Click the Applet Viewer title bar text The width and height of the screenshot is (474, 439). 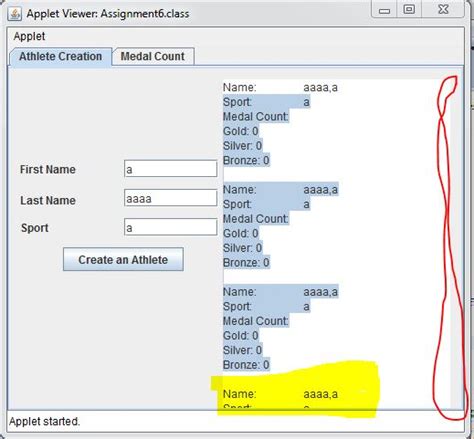(108, 14)
